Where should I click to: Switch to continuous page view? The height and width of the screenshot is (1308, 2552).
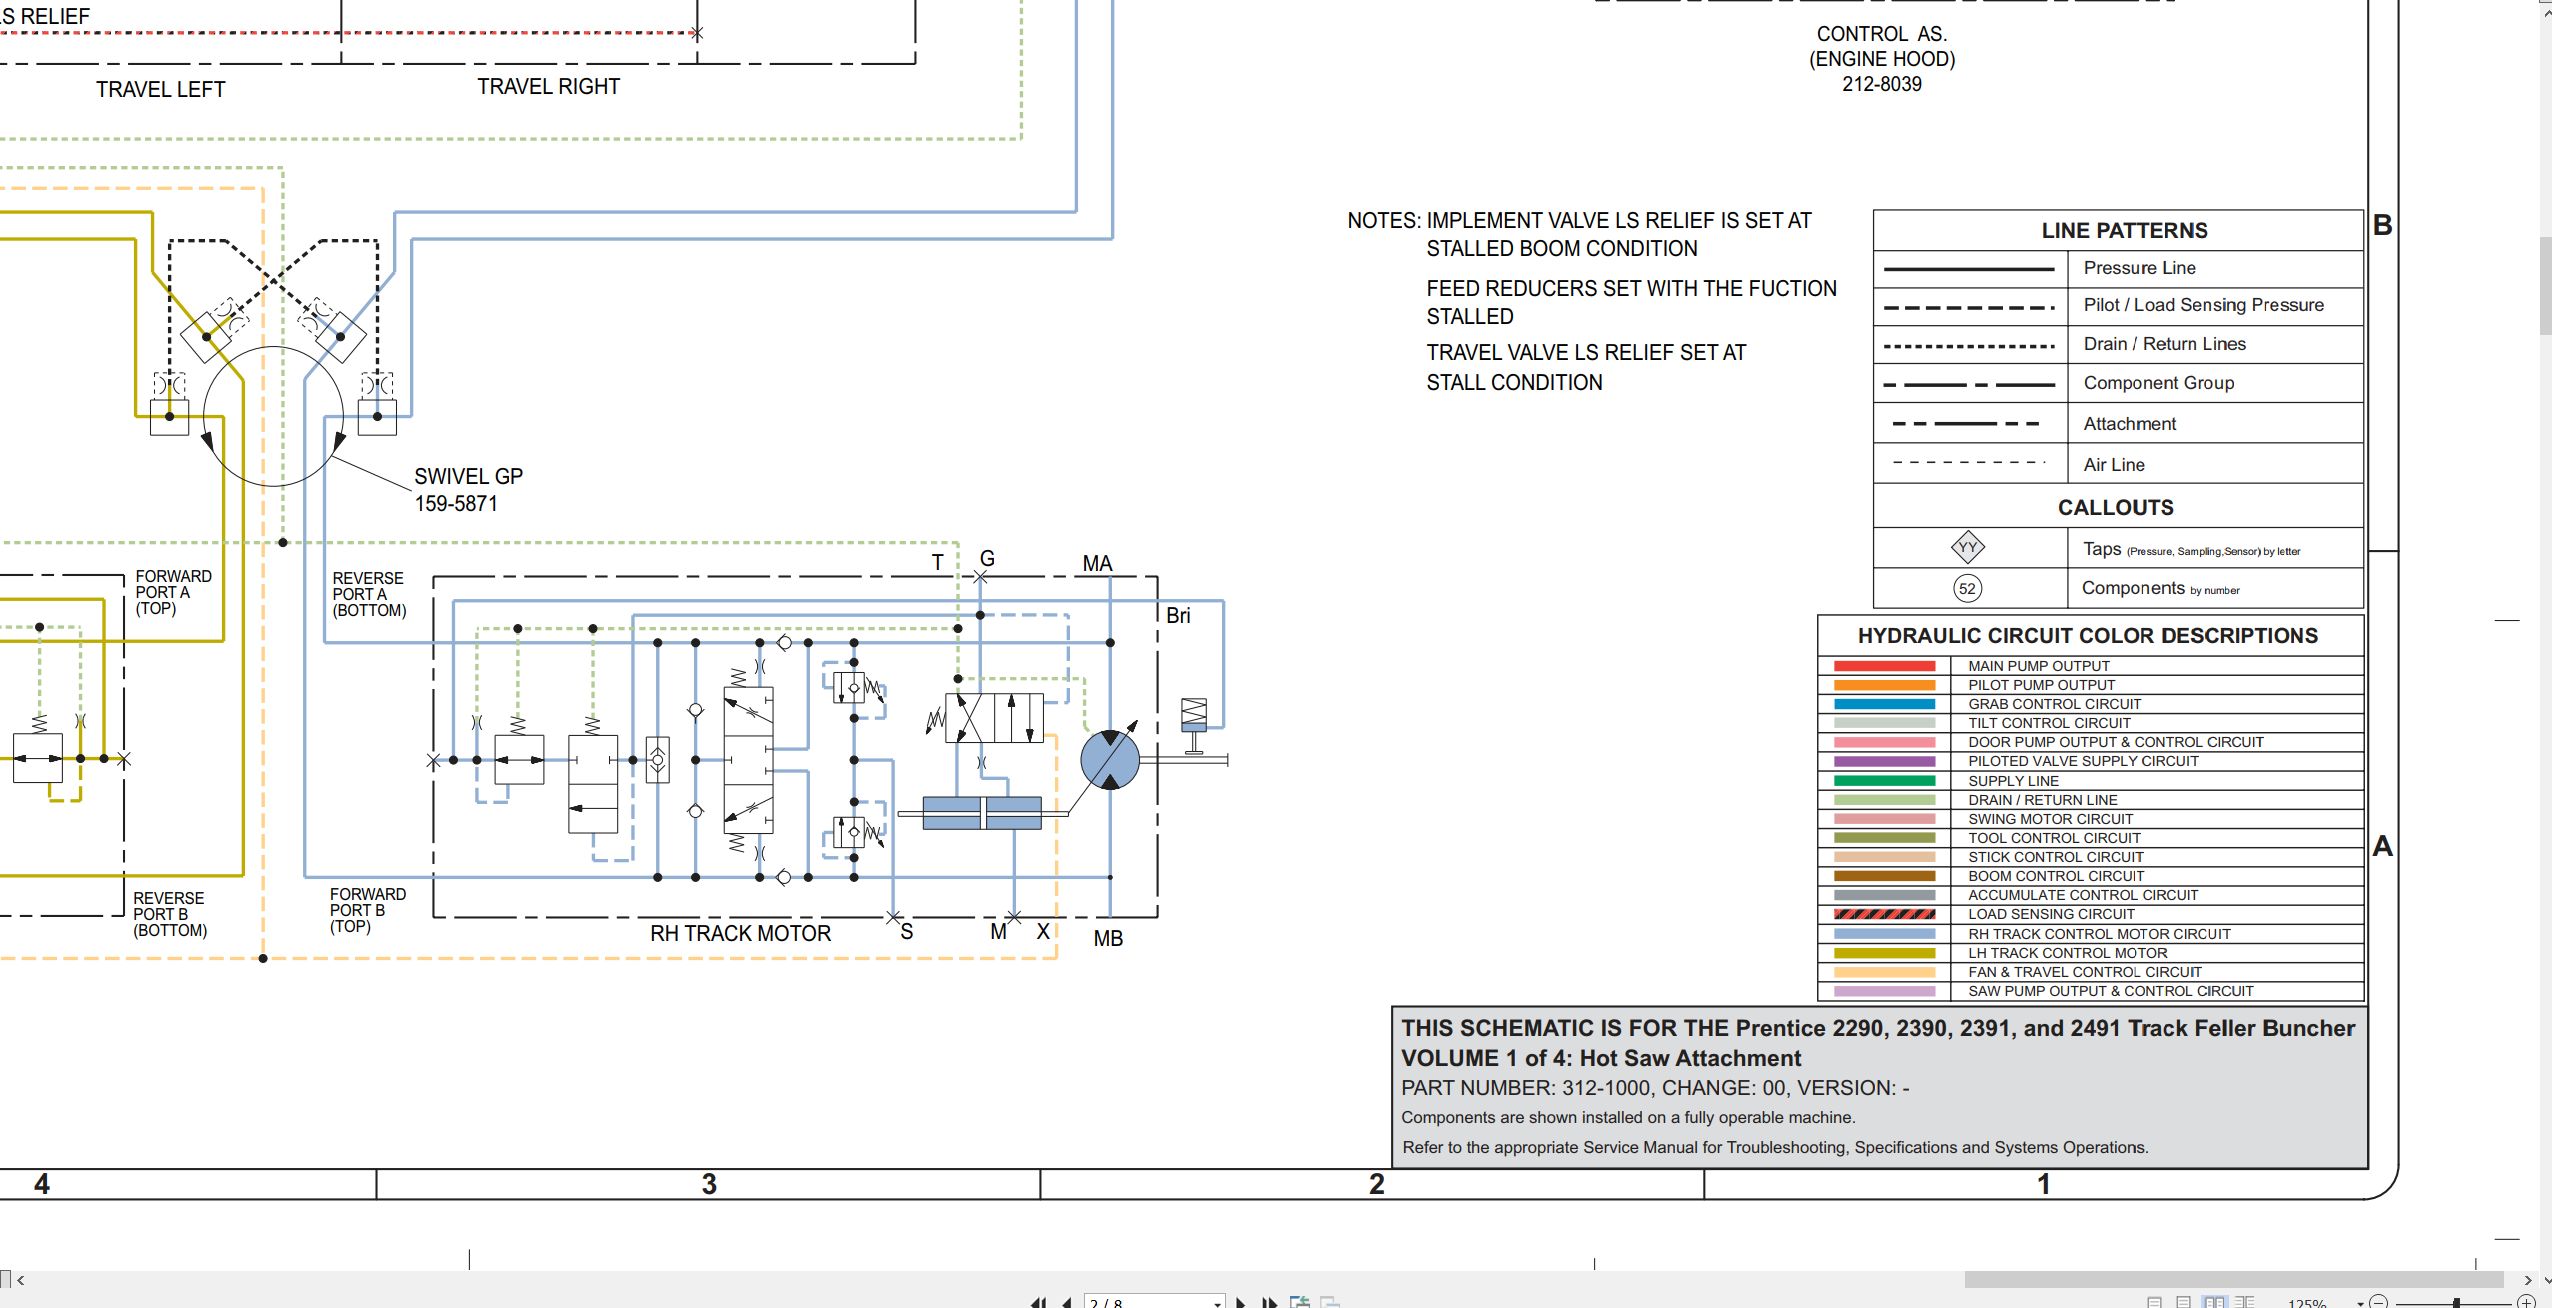(2183, 1302)
